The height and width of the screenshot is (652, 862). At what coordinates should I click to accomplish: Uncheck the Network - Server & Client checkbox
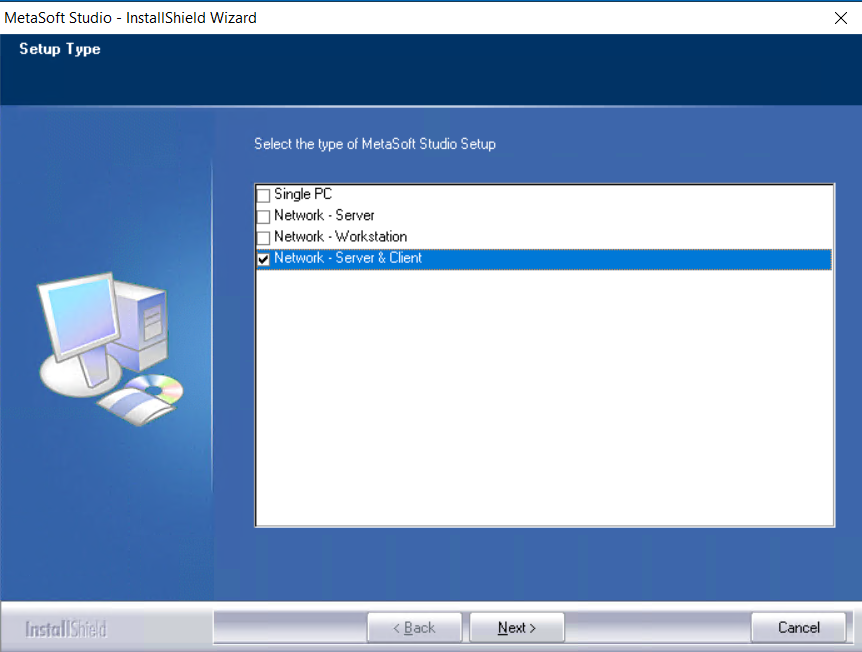[x=263, y=259]
